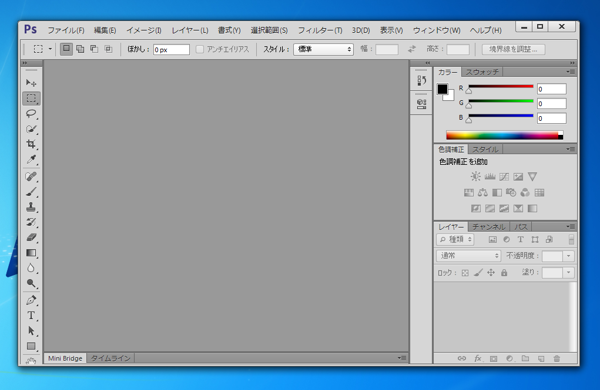Choose the New selection mode button

pos(66,49)
